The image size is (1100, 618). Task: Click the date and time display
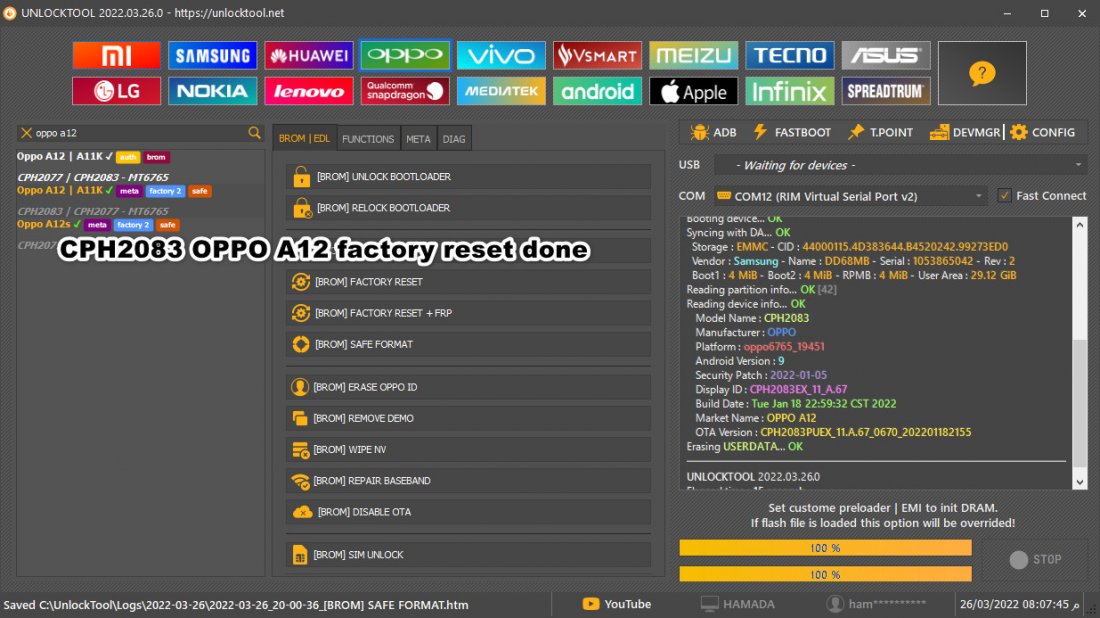click(x=1019, y=604)
